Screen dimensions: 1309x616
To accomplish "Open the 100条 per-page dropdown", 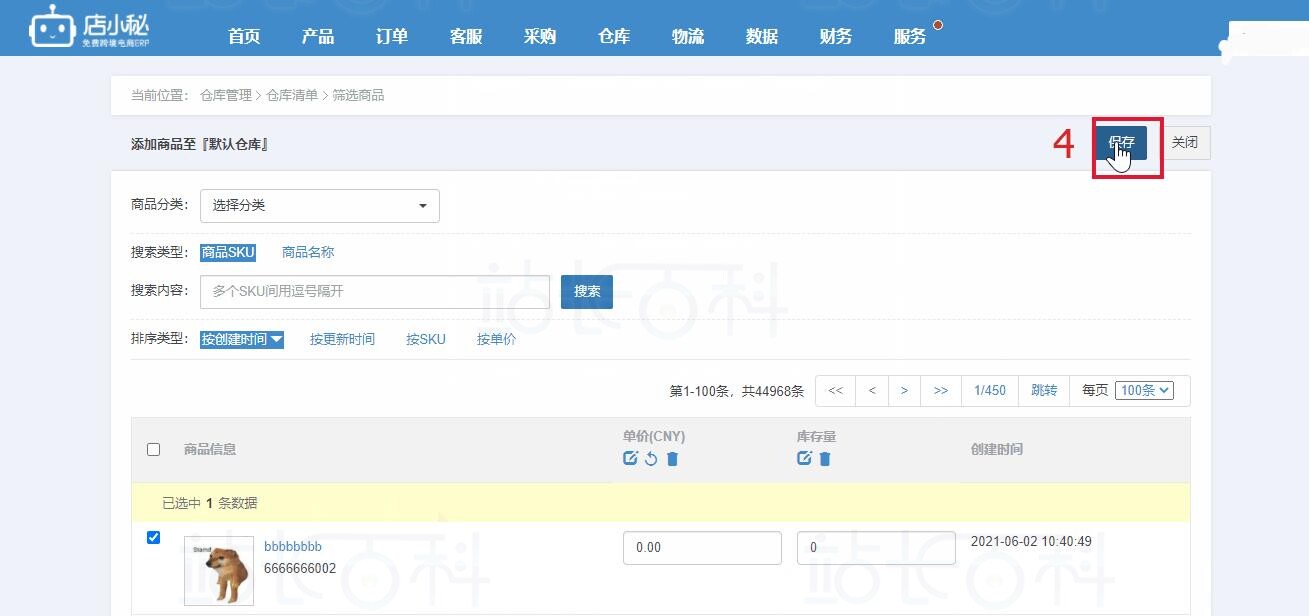I will [x=1145, y=390].
